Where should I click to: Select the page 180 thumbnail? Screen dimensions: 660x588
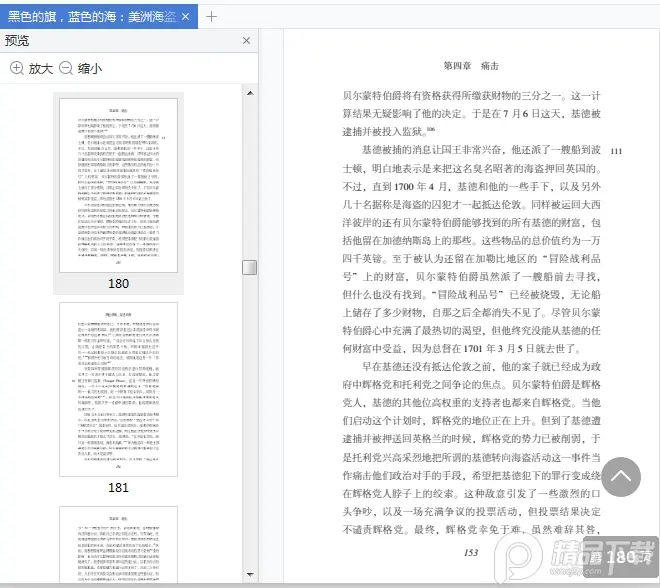click(118, 185)
